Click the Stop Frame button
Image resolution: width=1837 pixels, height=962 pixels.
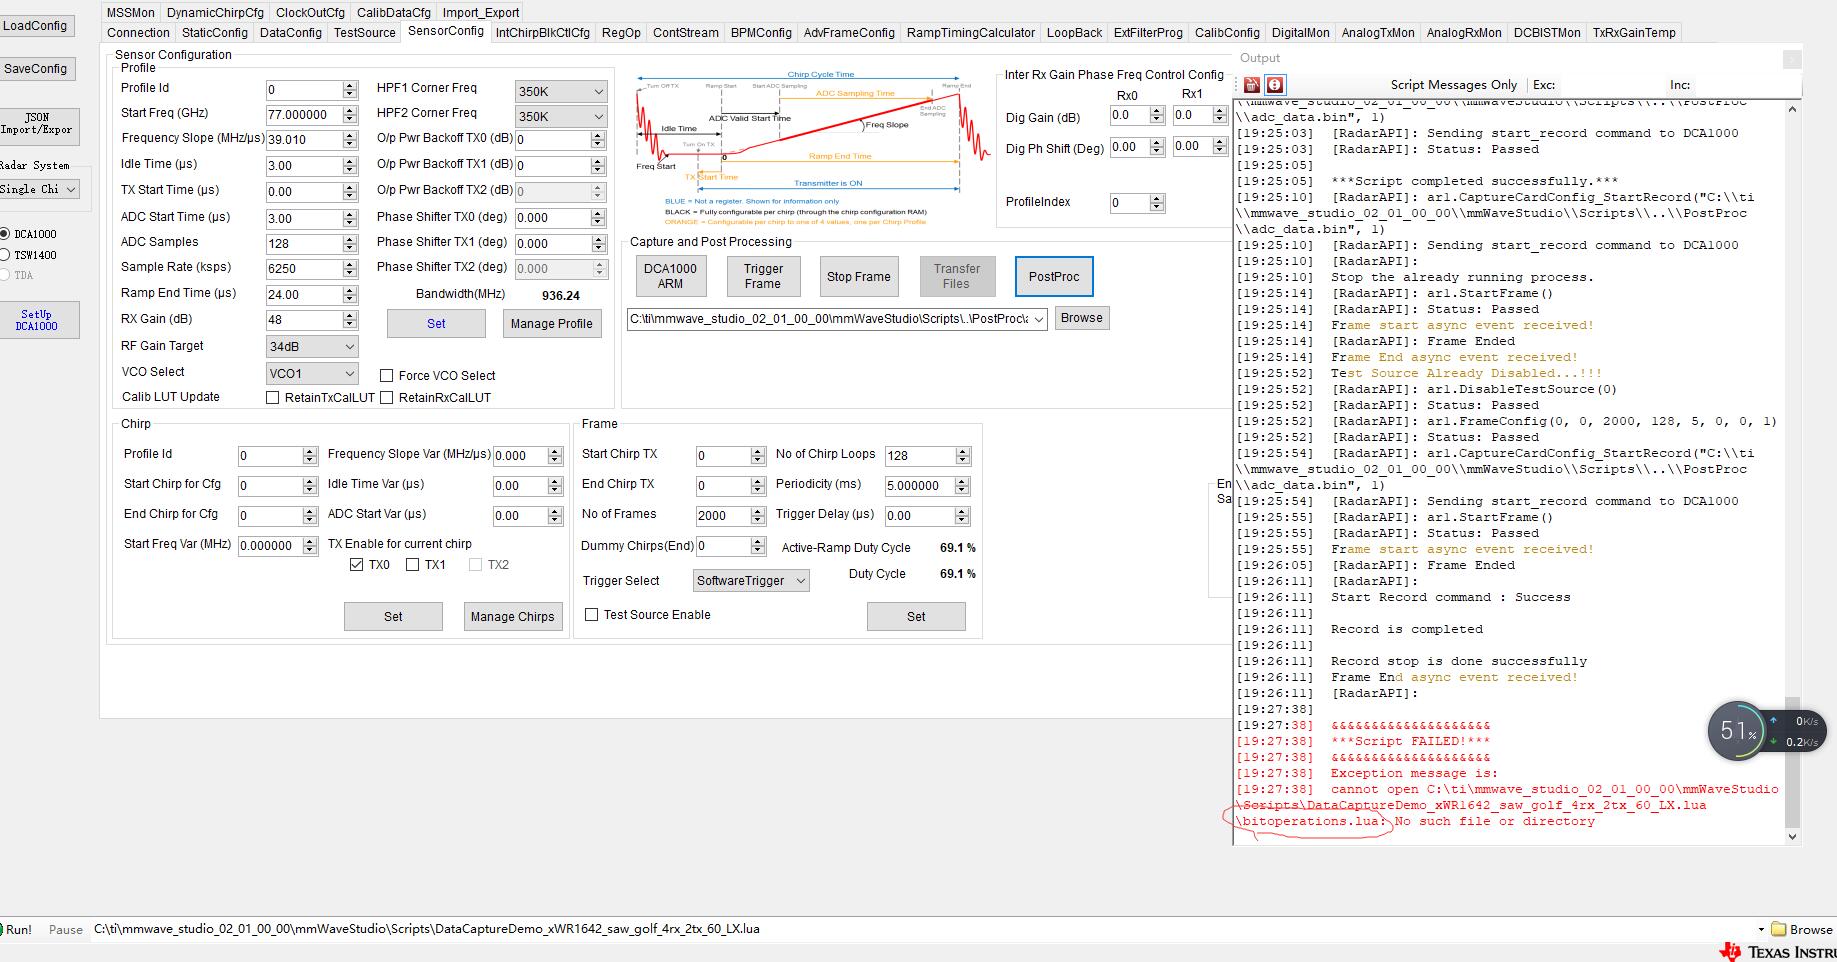[859, 276]
